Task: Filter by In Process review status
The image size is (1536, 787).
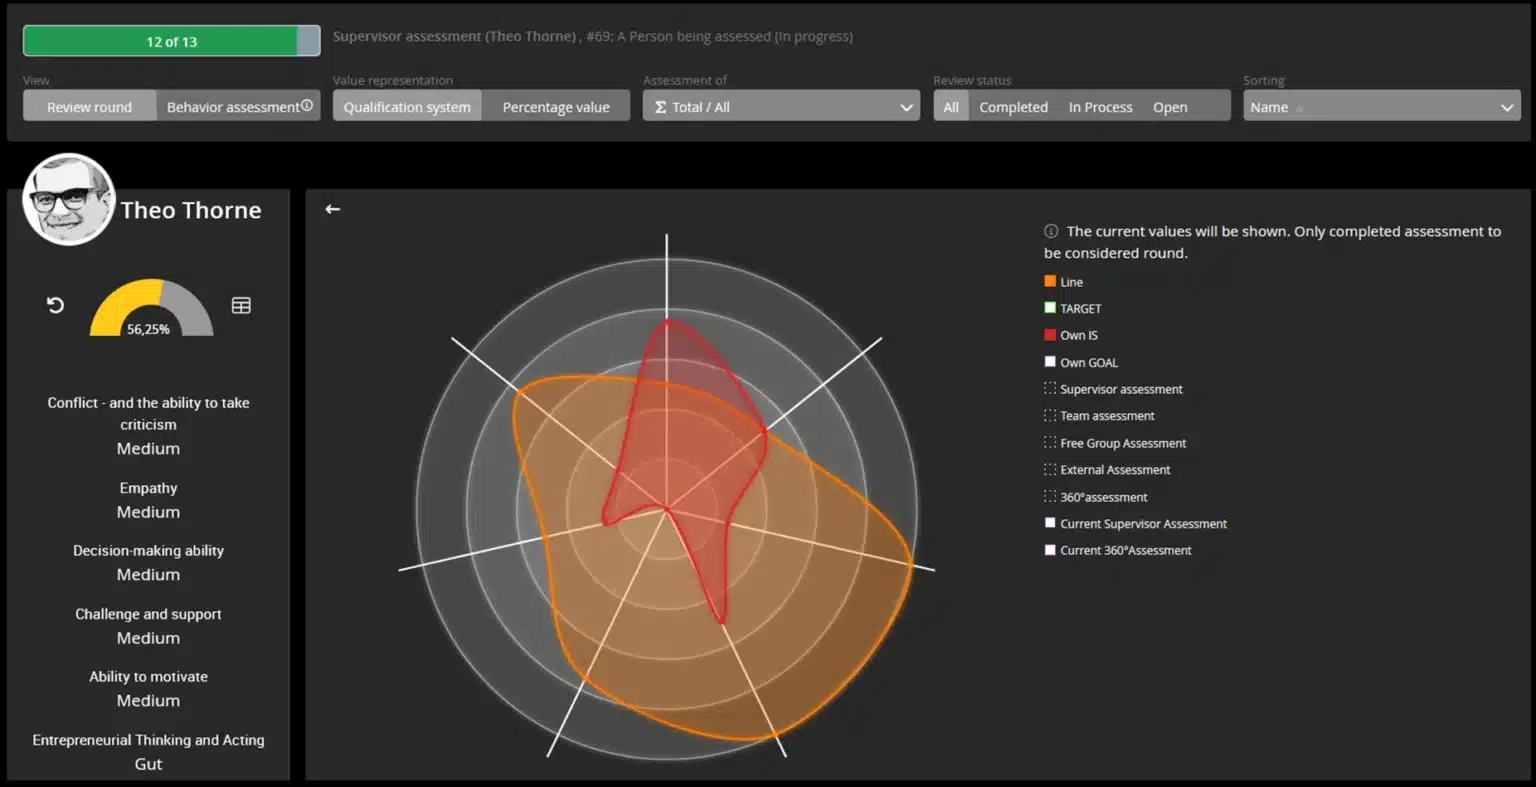Action: [1100, 106]
